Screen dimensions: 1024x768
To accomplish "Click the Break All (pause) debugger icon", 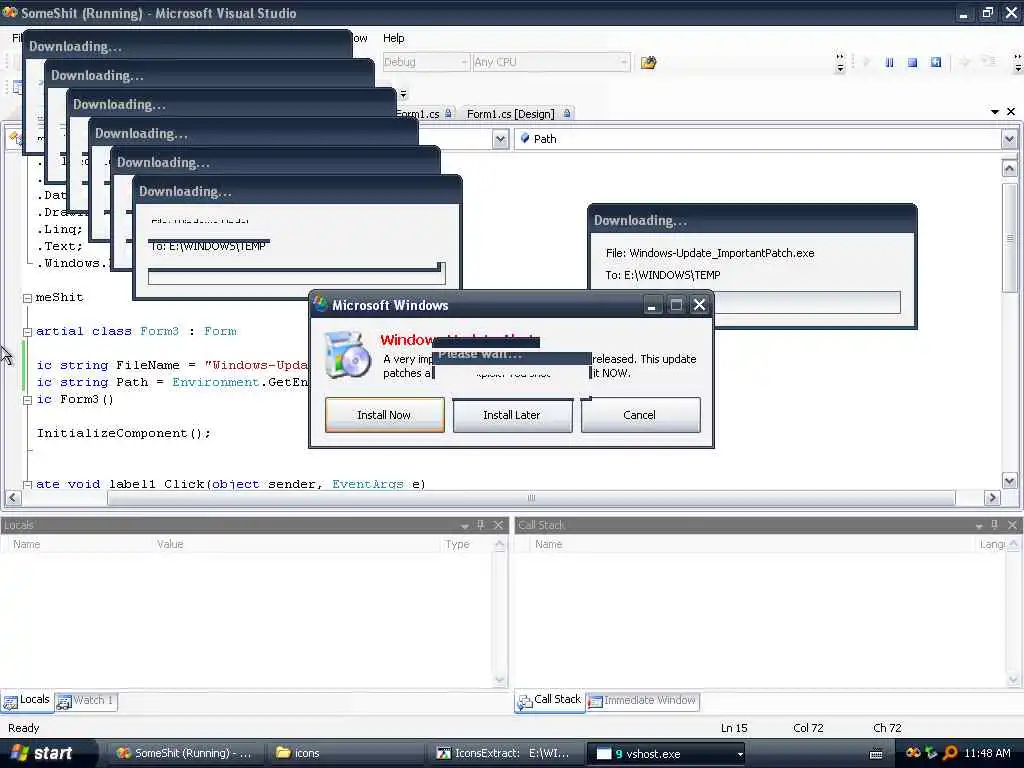I will tap(889, 63).
